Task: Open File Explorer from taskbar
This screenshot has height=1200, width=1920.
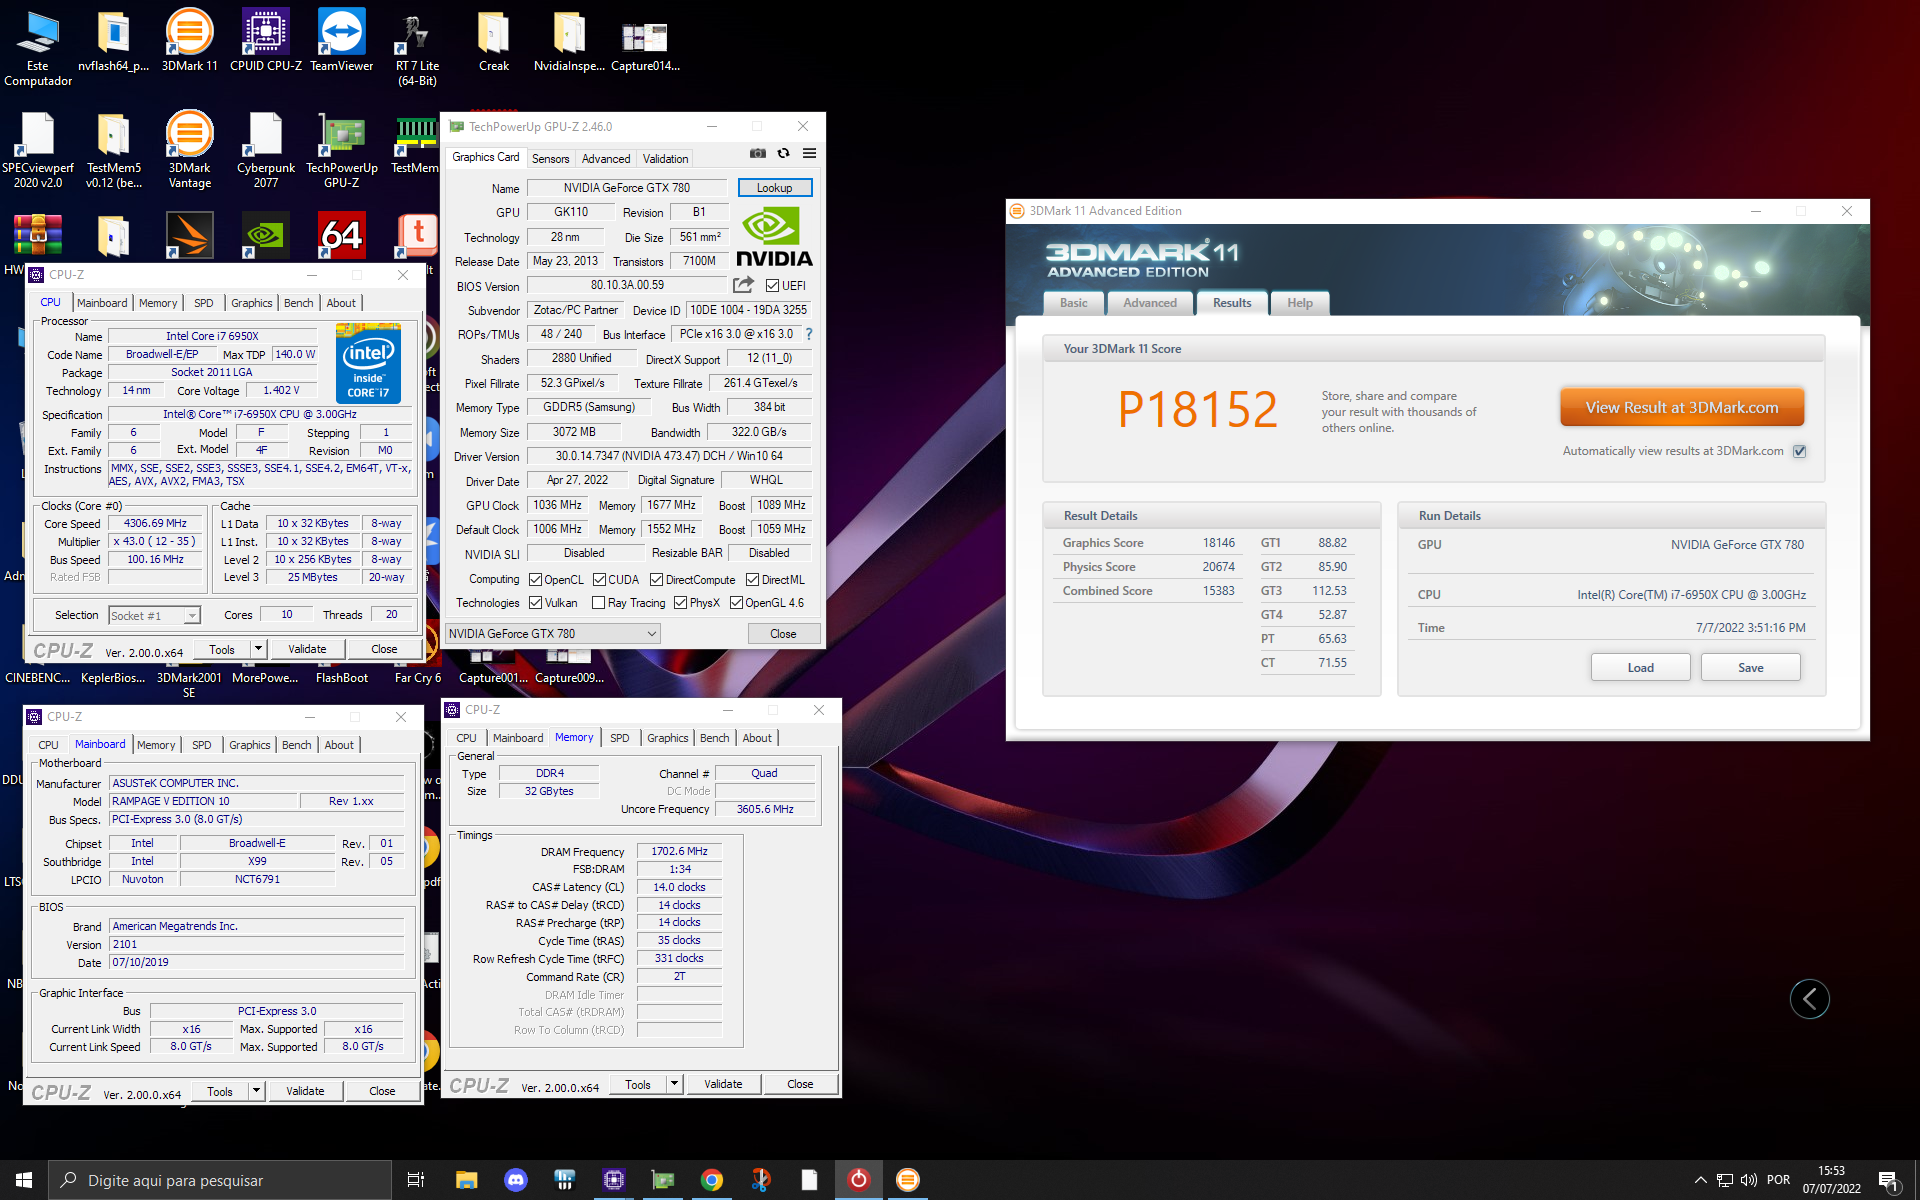Action: tap(466, 1180)
